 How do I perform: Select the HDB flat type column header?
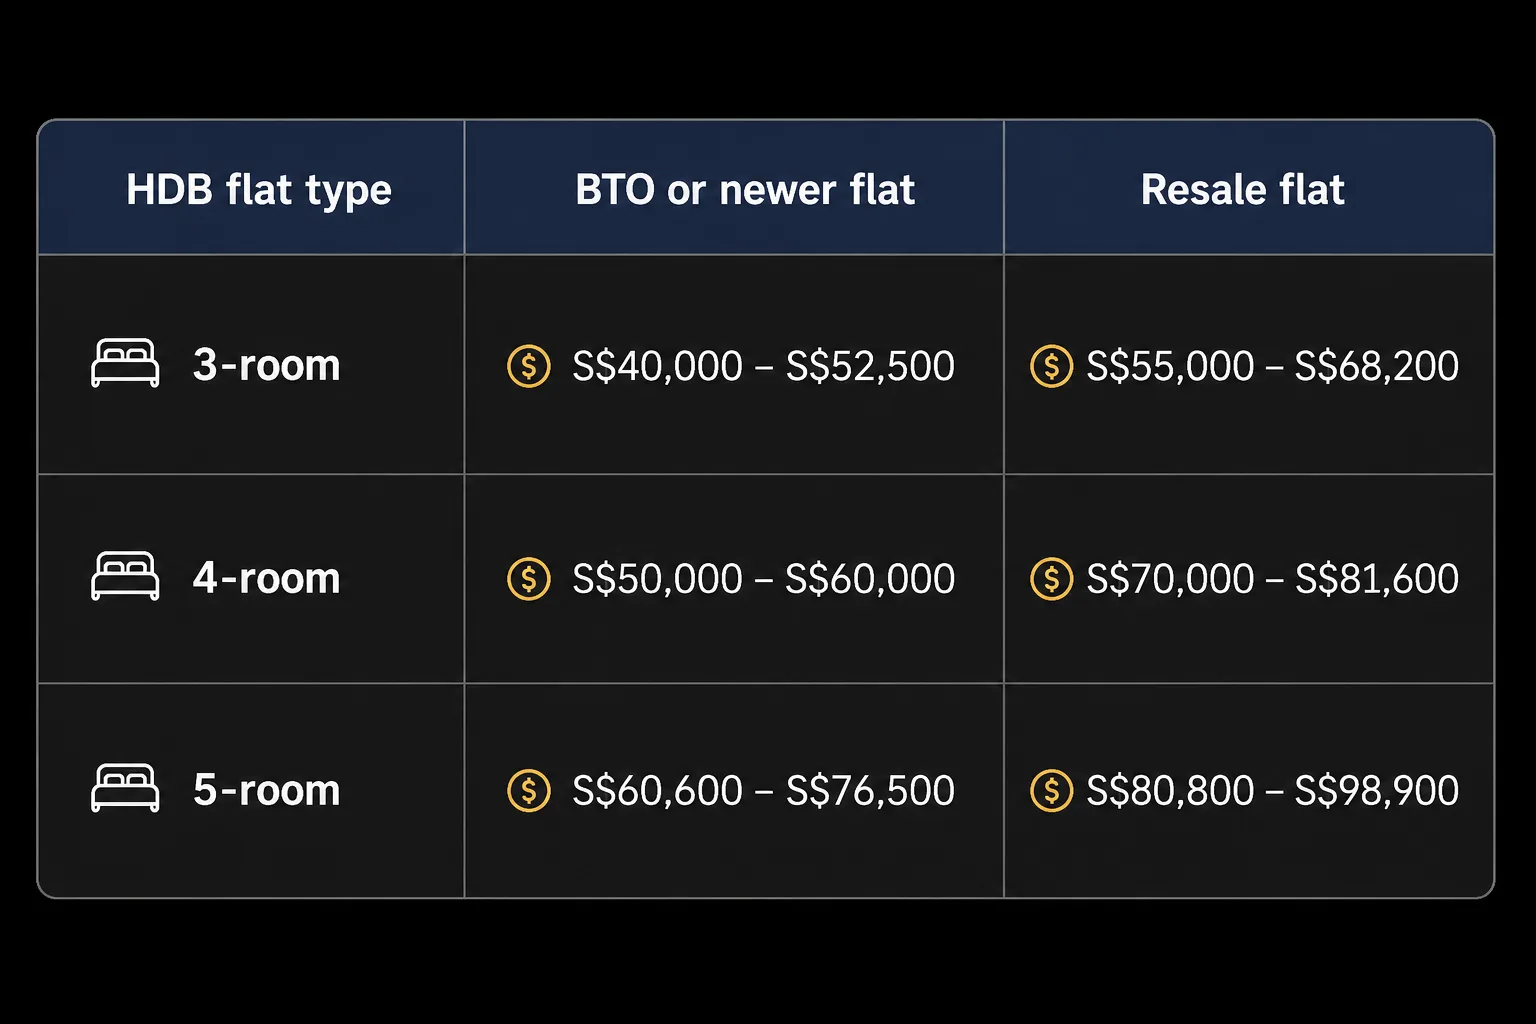click(259, 190)
